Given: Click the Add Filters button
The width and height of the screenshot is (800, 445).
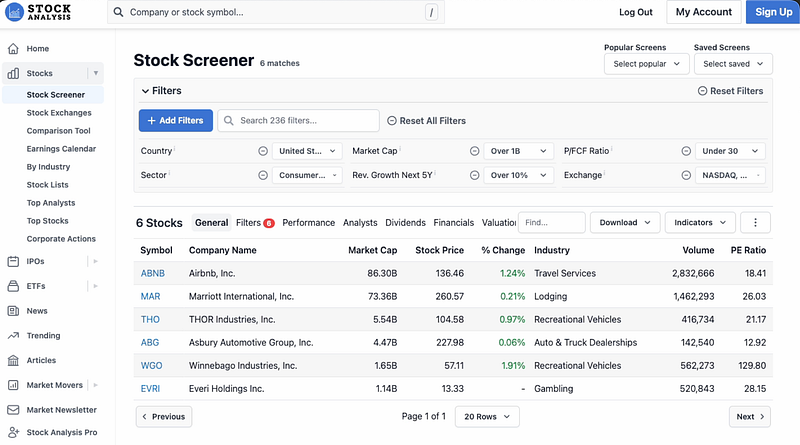Looking at the screenshot, I should (175, 120).
